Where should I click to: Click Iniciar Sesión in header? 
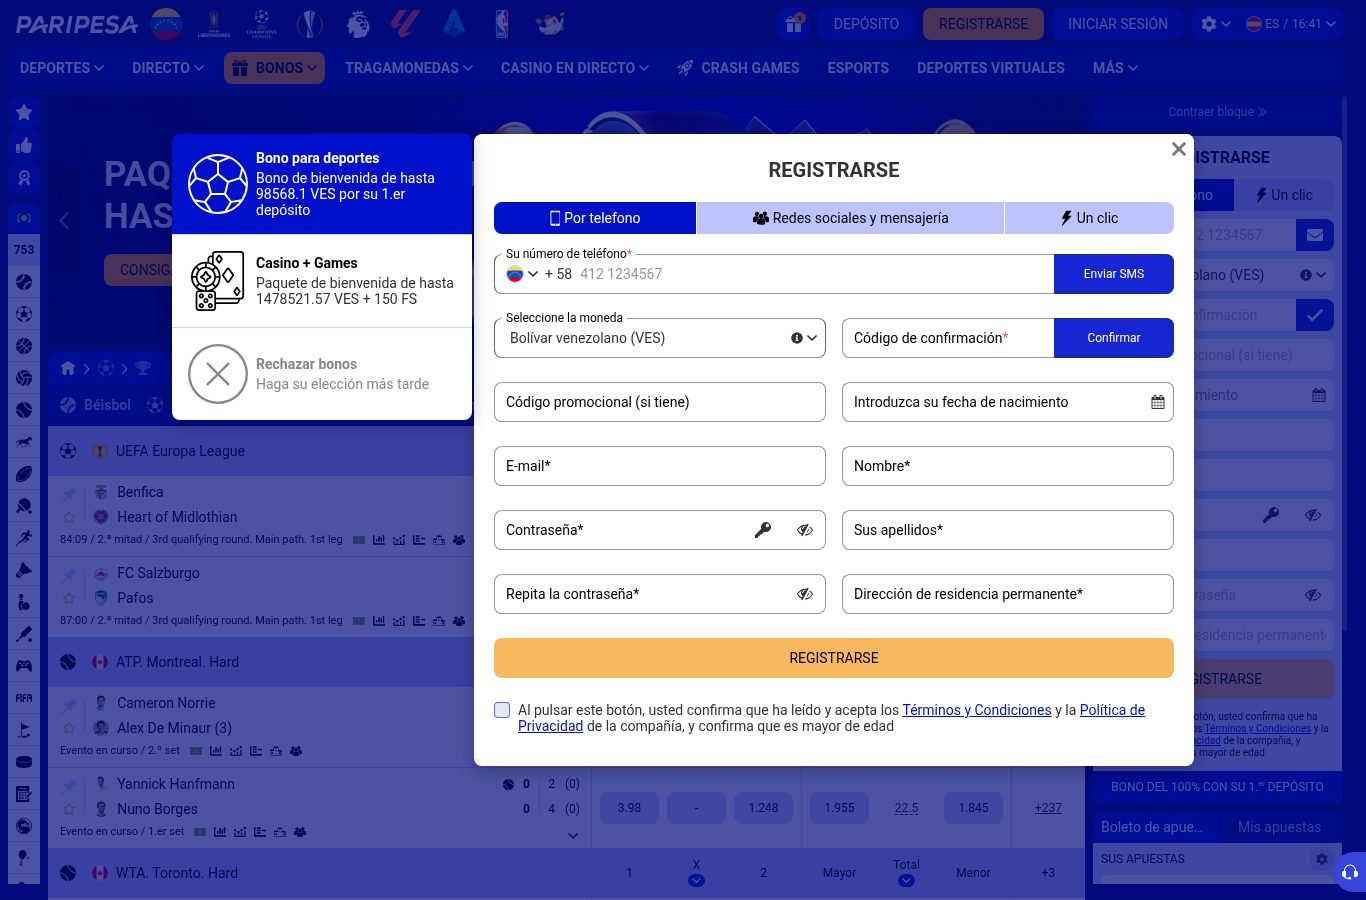[x=1118, y=24]
